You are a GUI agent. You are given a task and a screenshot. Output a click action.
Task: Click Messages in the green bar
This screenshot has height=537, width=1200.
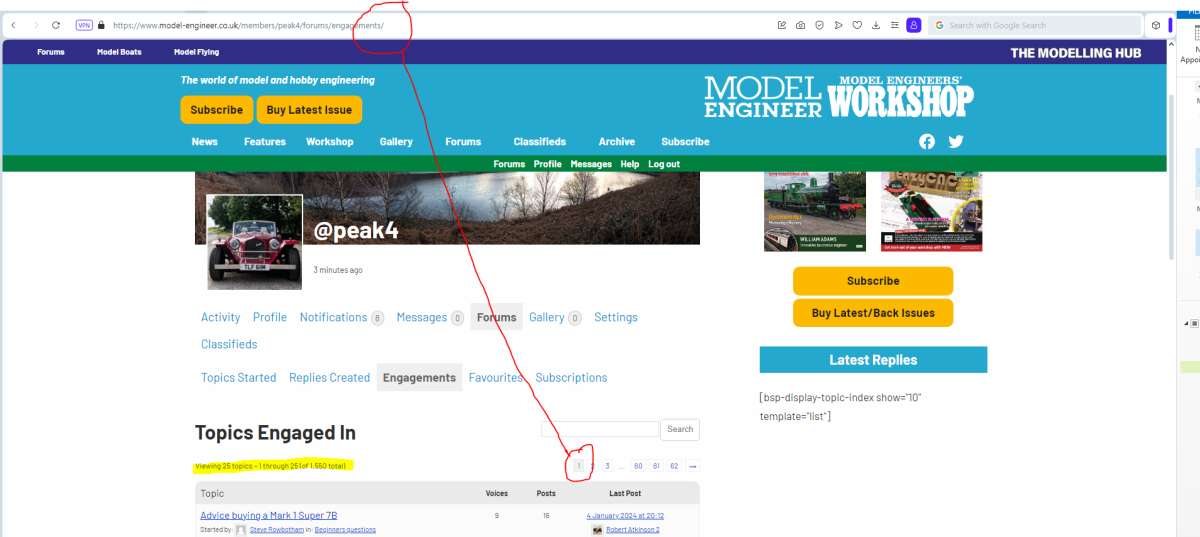pos(591,164)
